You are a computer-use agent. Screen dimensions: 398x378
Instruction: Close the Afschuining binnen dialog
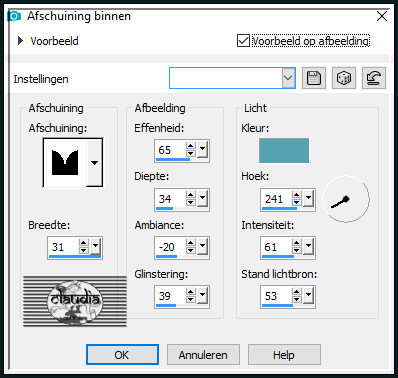point(382,16)
